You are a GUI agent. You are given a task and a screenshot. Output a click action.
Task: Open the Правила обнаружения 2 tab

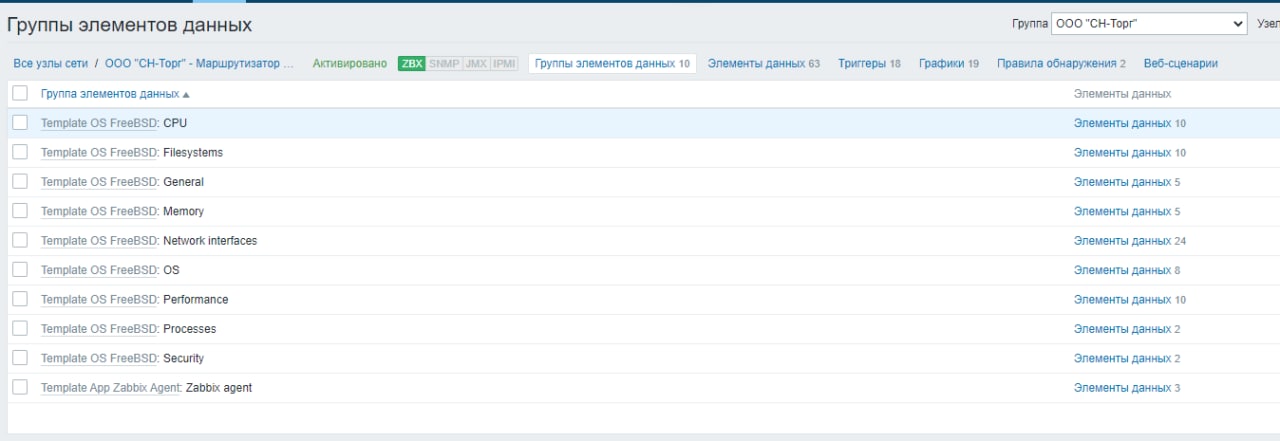click(x=1061, y=63)
